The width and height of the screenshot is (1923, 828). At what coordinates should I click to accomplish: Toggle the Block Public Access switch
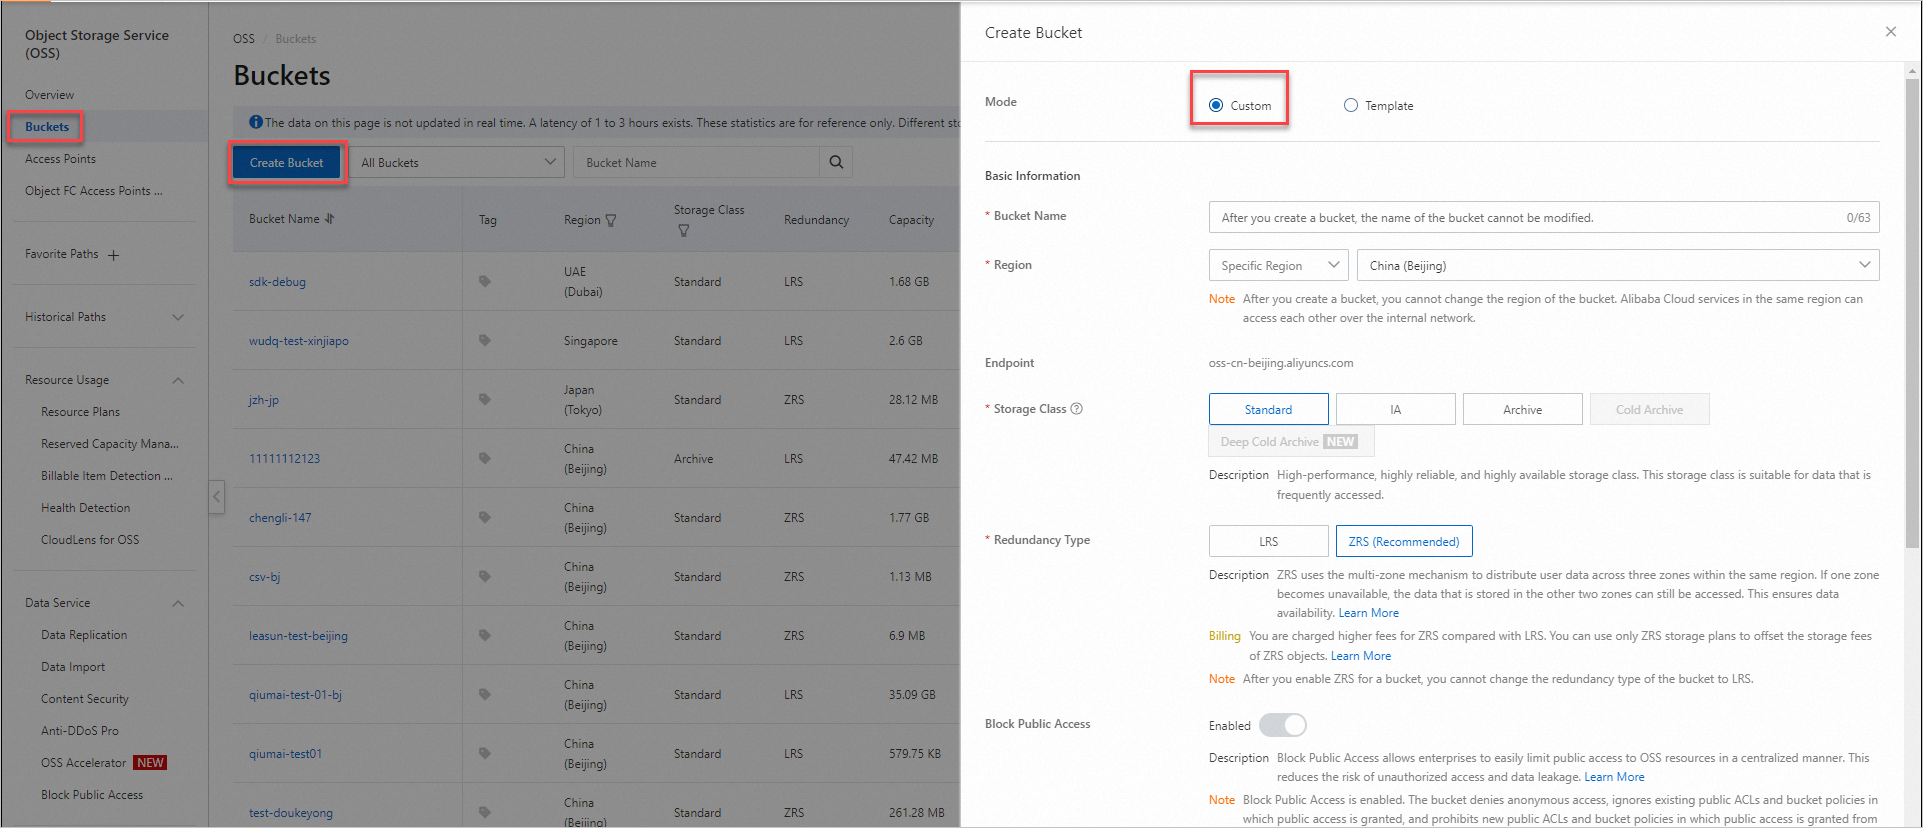(x=1283, y=725)
